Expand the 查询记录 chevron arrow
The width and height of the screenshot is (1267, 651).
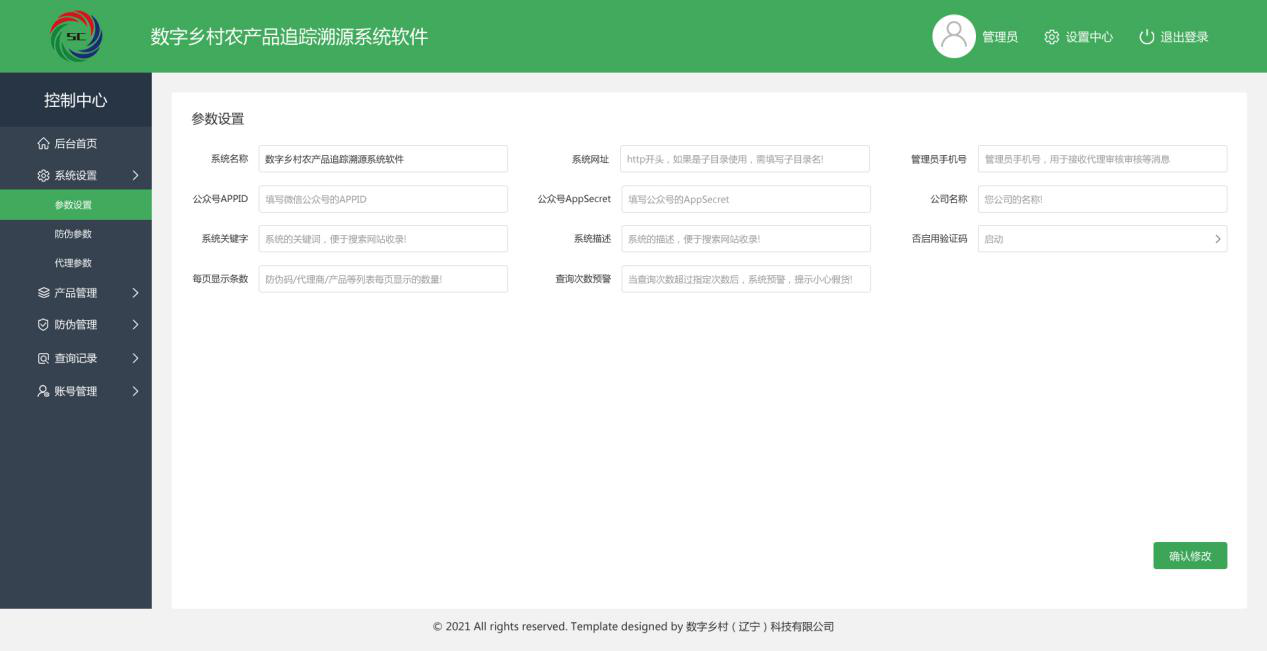[135, 358]
